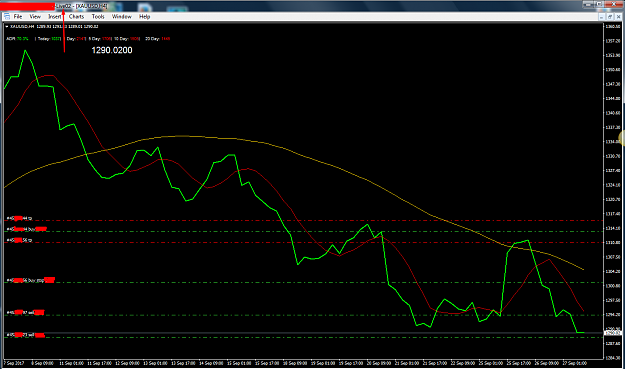Click the XAUUSD,H4 symbol text in chart
625x369 pixels.
(x=22, y=27)
